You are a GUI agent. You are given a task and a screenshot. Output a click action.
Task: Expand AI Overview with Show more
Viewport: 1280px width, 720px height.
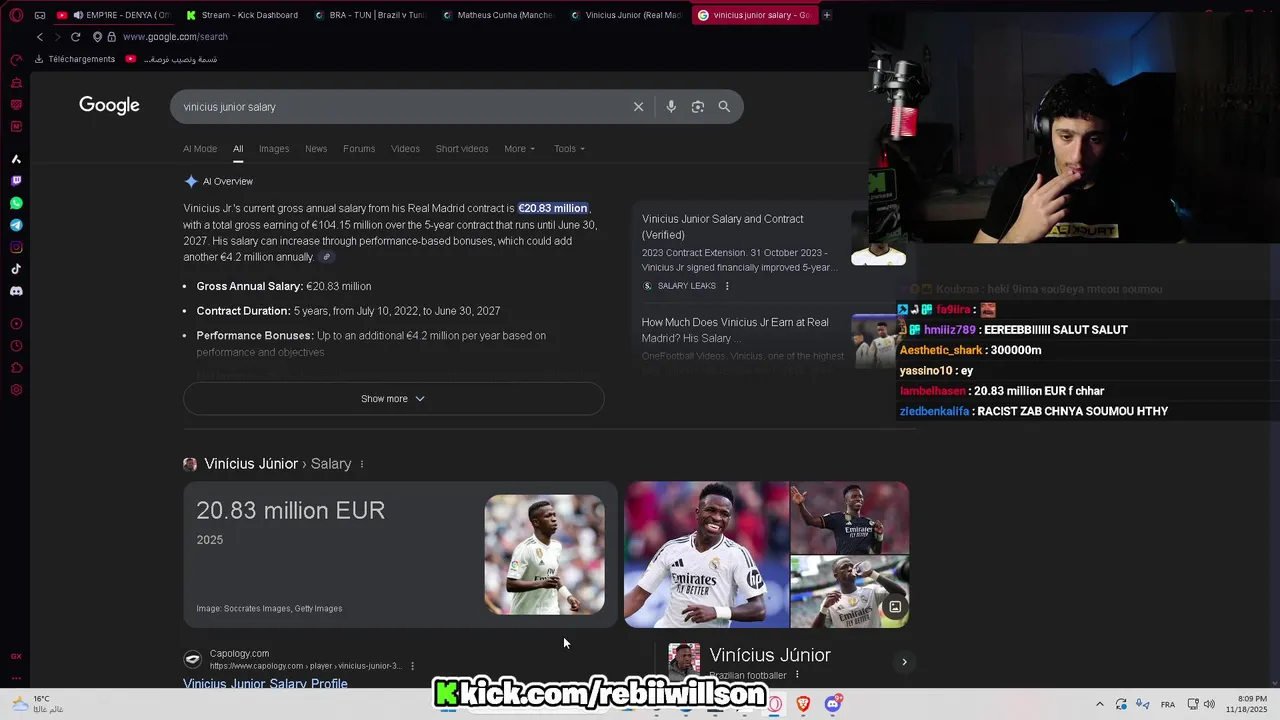[x=393, y=398]
